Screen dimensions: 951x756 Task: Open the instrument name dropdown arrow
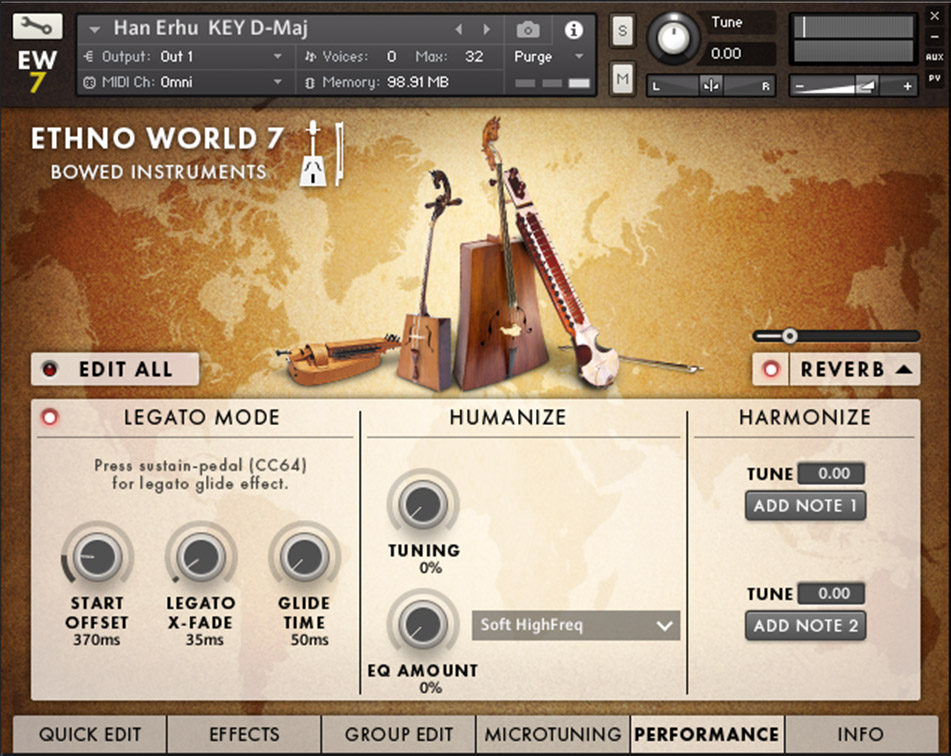point(94,29)
